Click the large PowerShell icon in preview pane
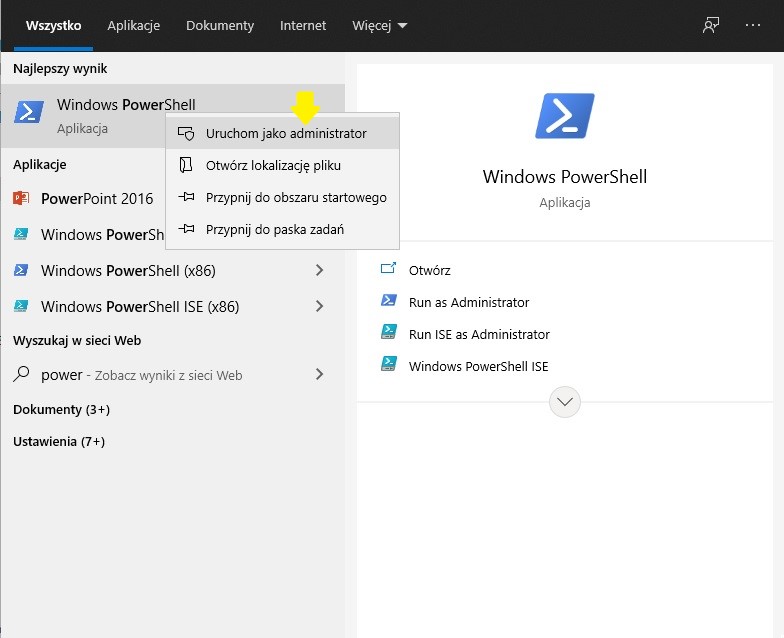This screenshot has height=638, width=784. (565, 116)
